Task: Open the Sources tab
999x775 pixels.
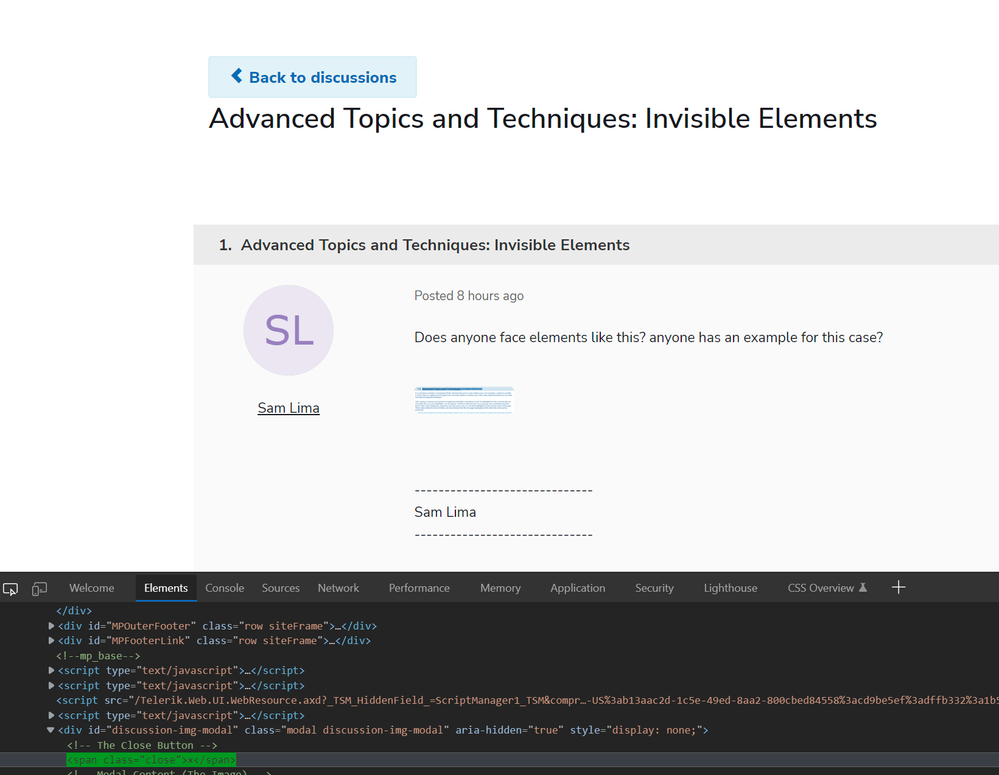Action: coord(281,588)
